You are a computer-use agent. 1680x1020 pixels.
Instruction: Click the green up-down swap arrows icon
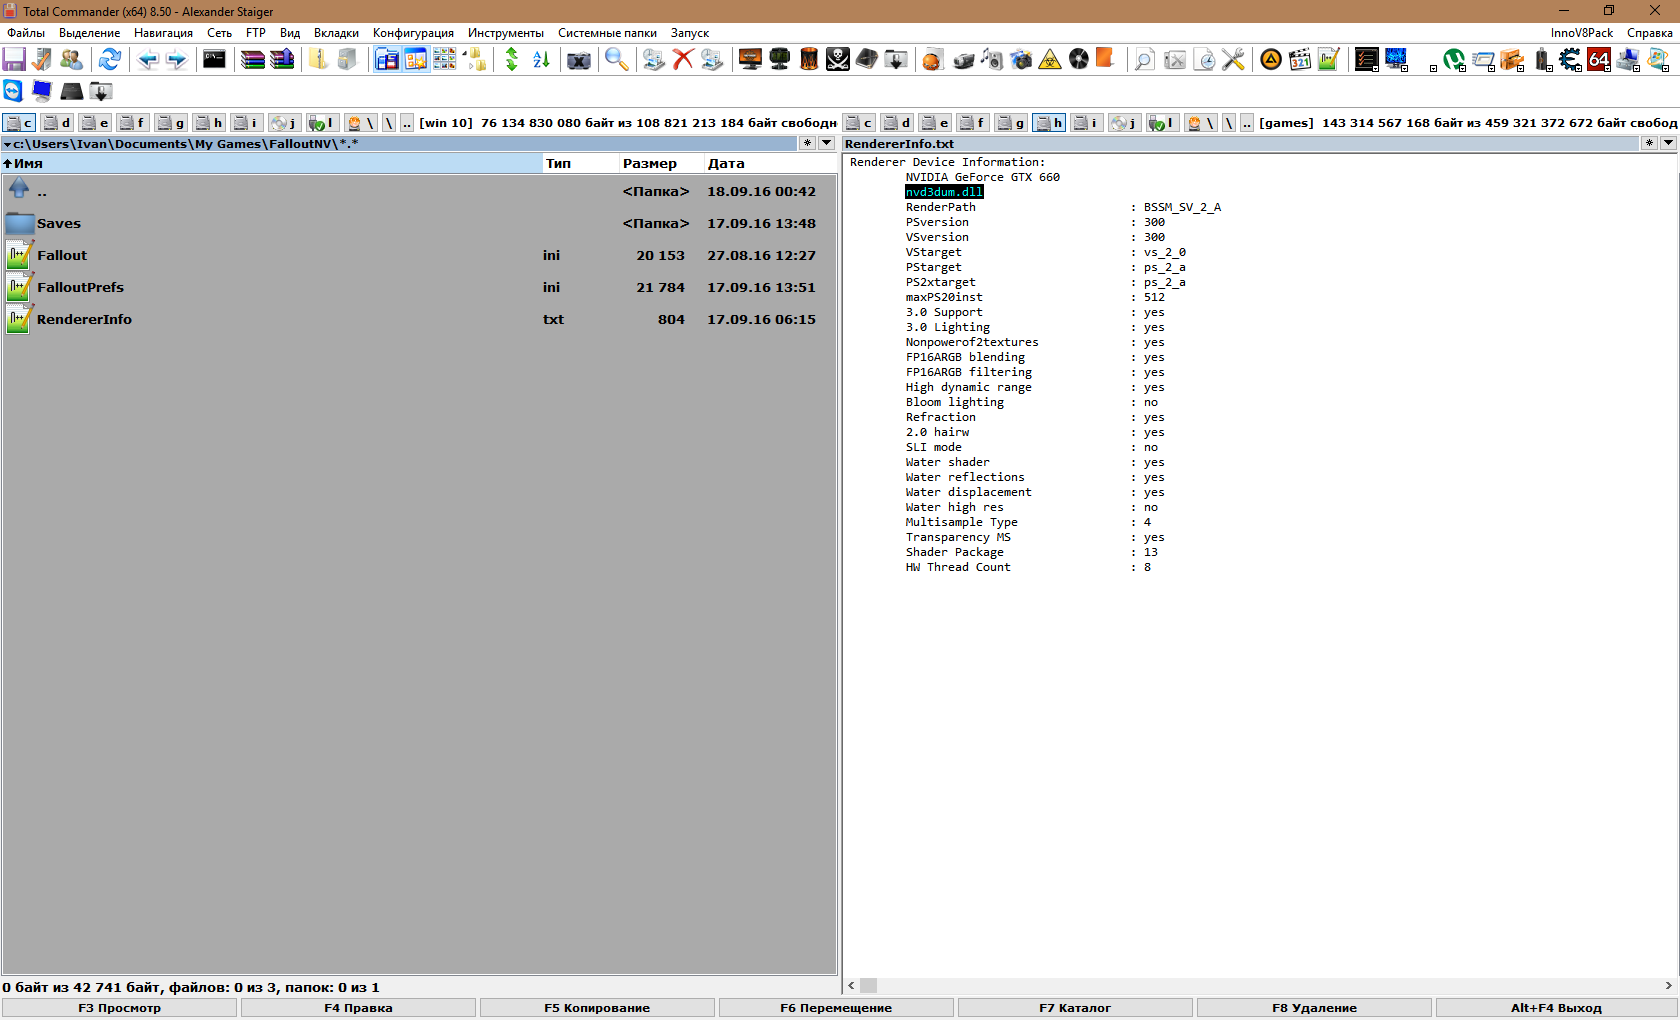tap(512, 60)
